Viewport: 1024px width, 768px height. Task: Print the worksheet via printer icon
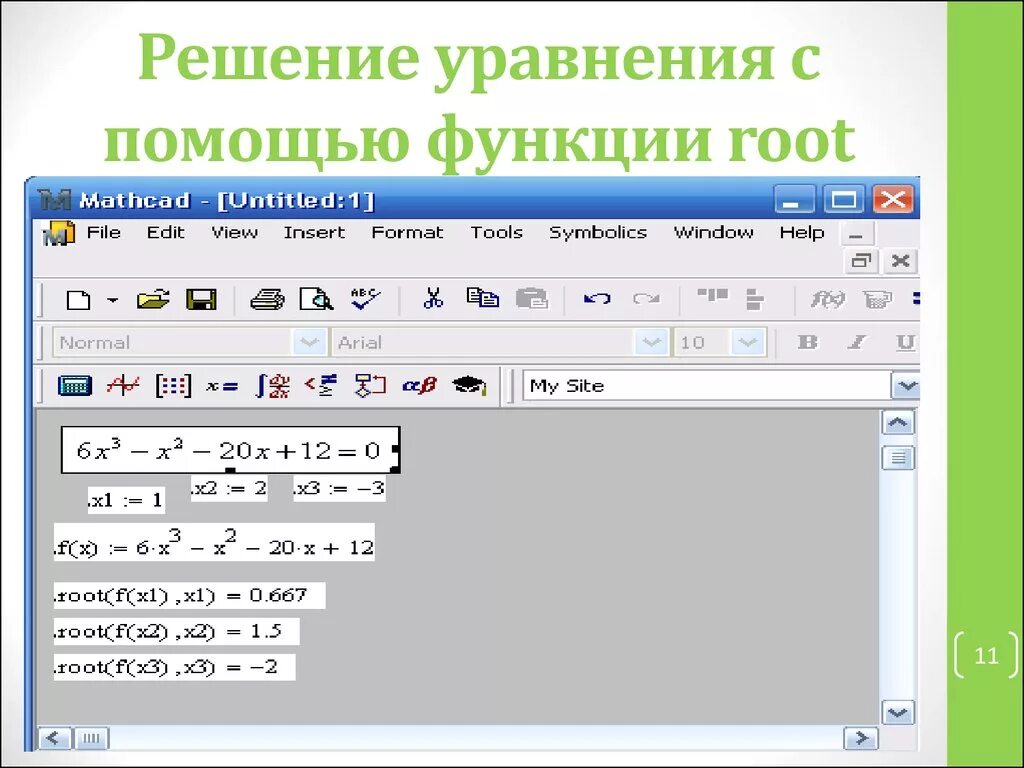[267, 300]
